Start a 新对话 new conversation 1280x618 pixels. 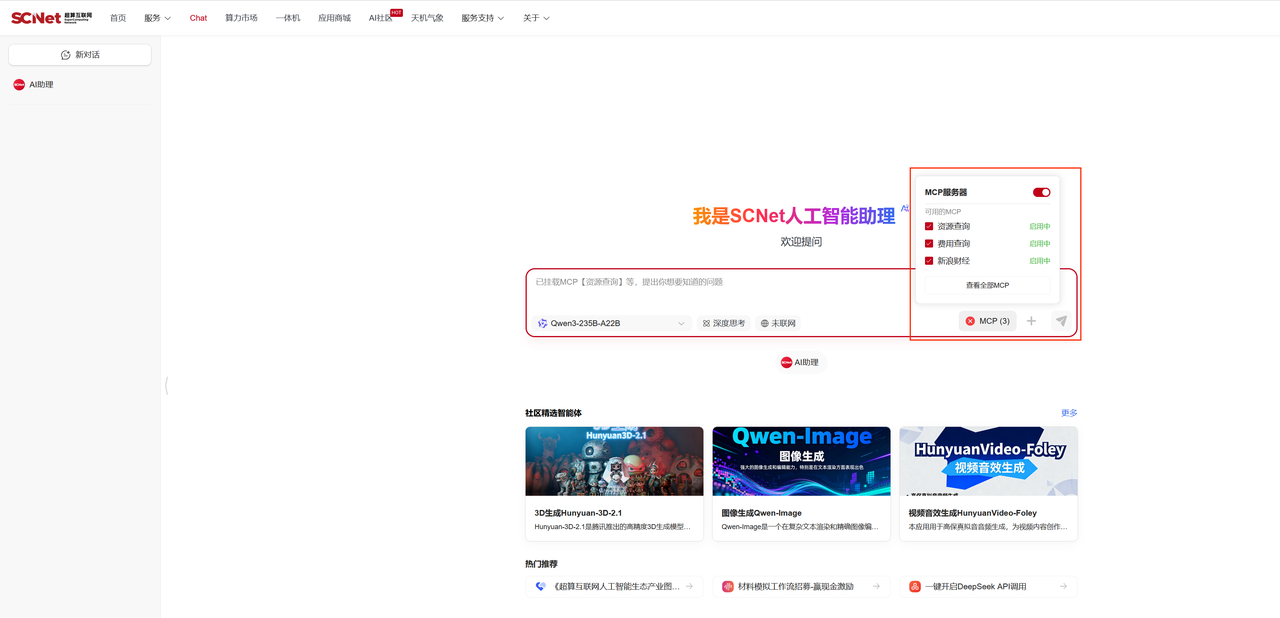pyautogui.click(x=80, y=55)
